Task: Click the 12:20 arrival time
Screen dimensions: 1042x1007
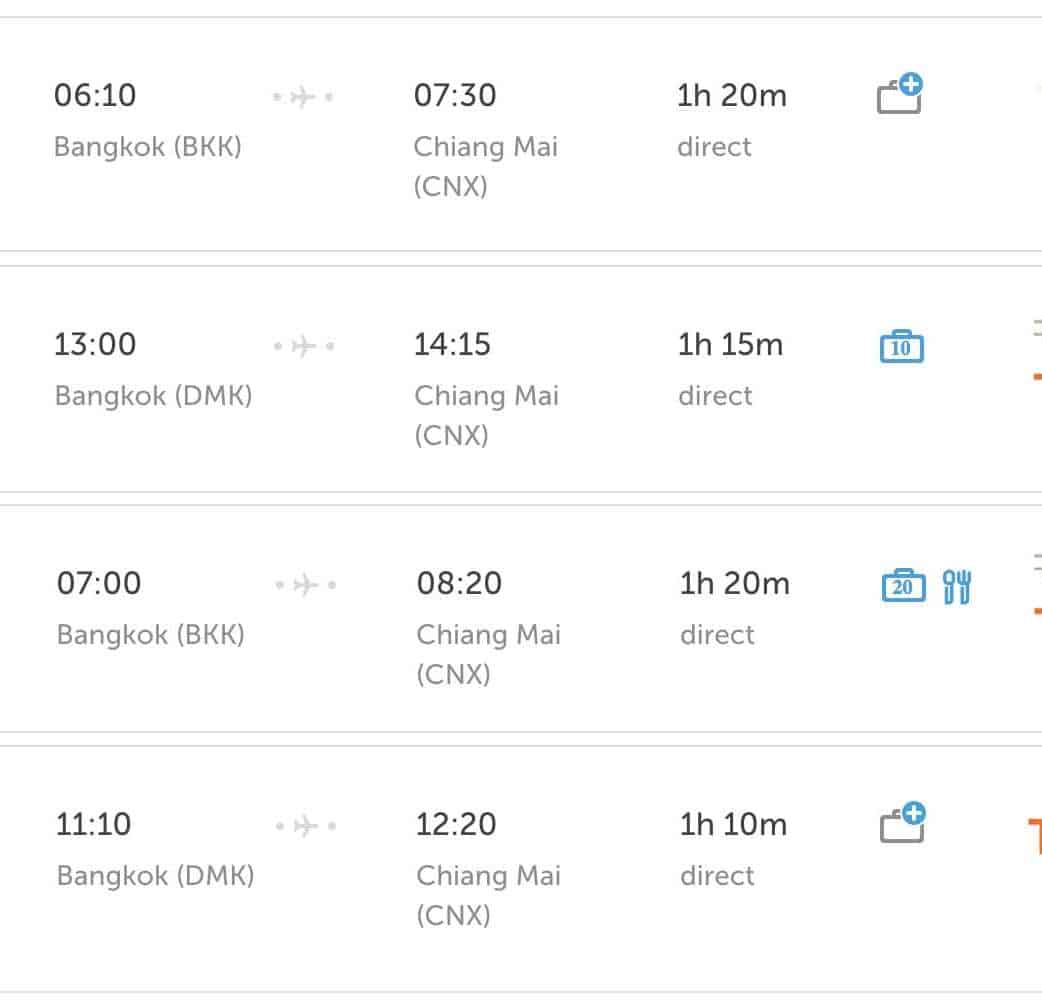Action: pyautogui.click(x=456, y=825)
